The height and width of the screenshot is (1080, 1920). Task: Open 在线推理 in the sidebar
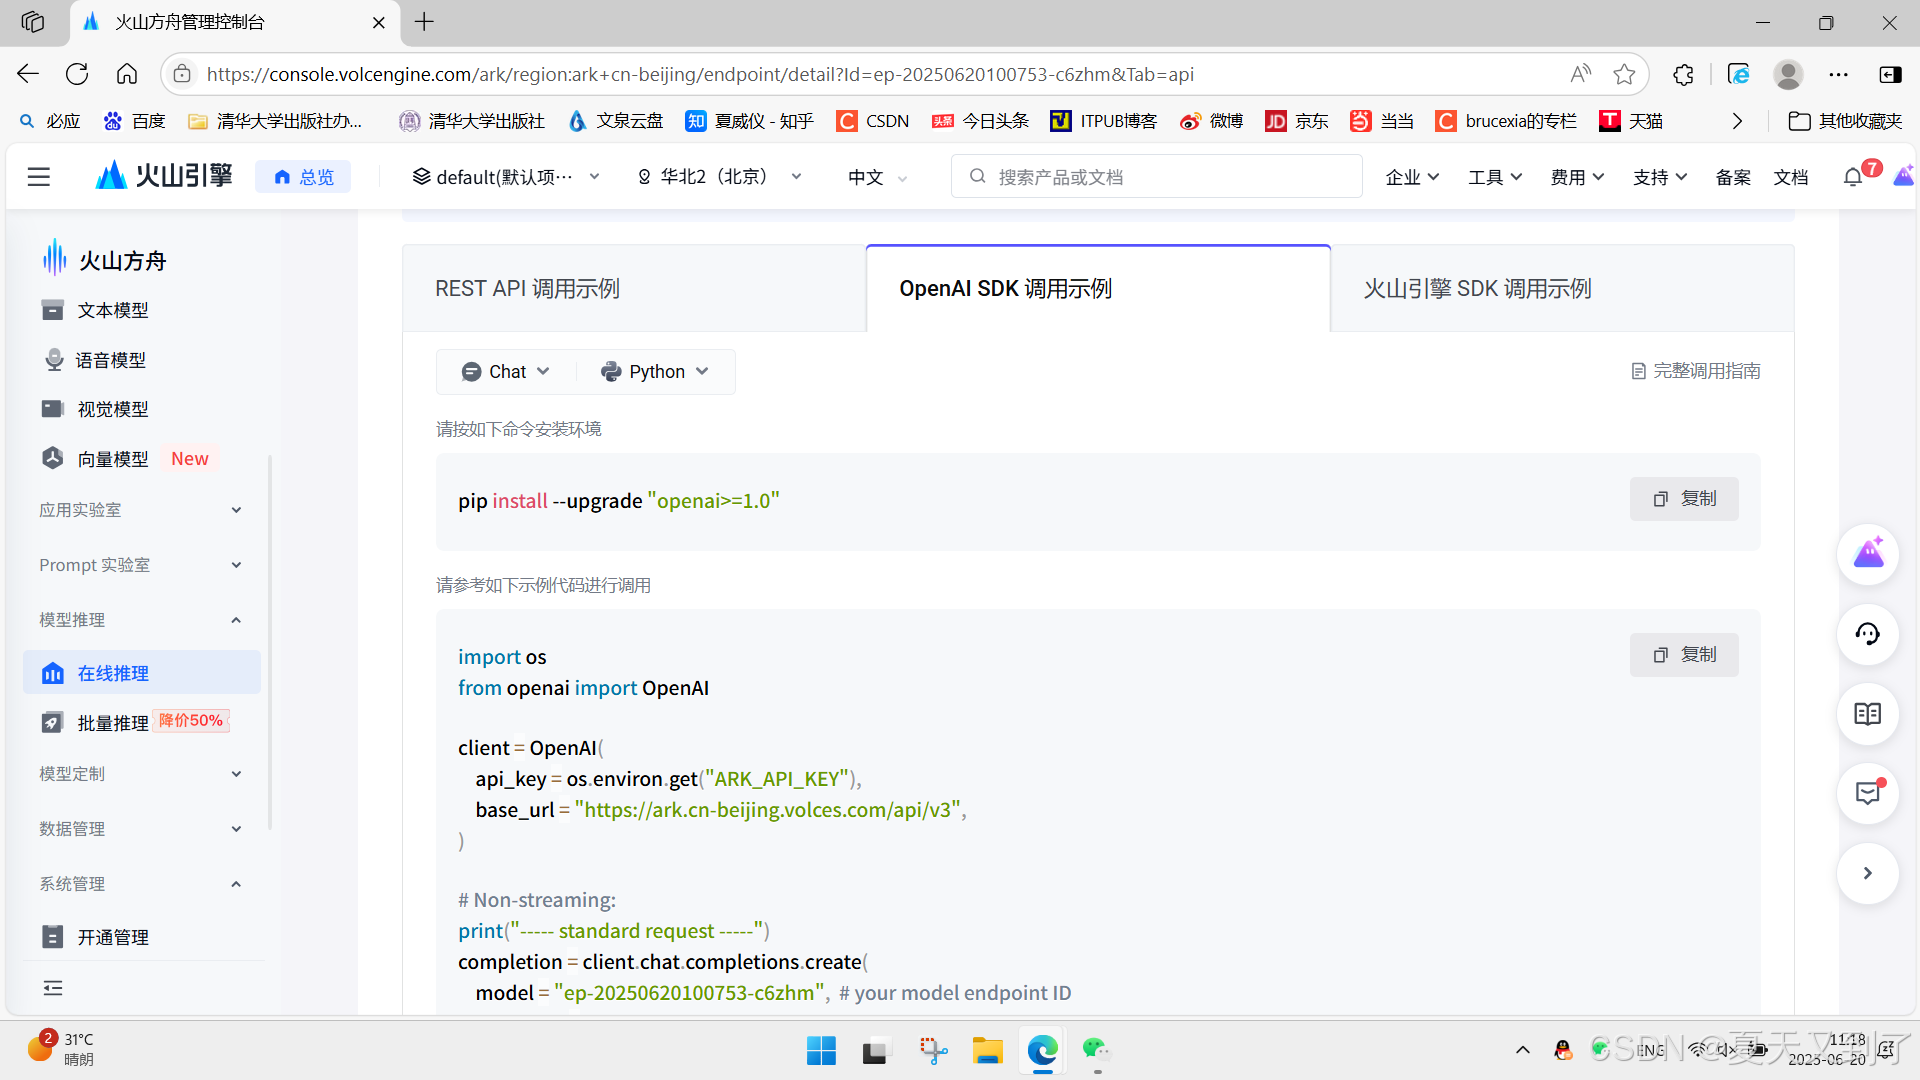[113, 673]
